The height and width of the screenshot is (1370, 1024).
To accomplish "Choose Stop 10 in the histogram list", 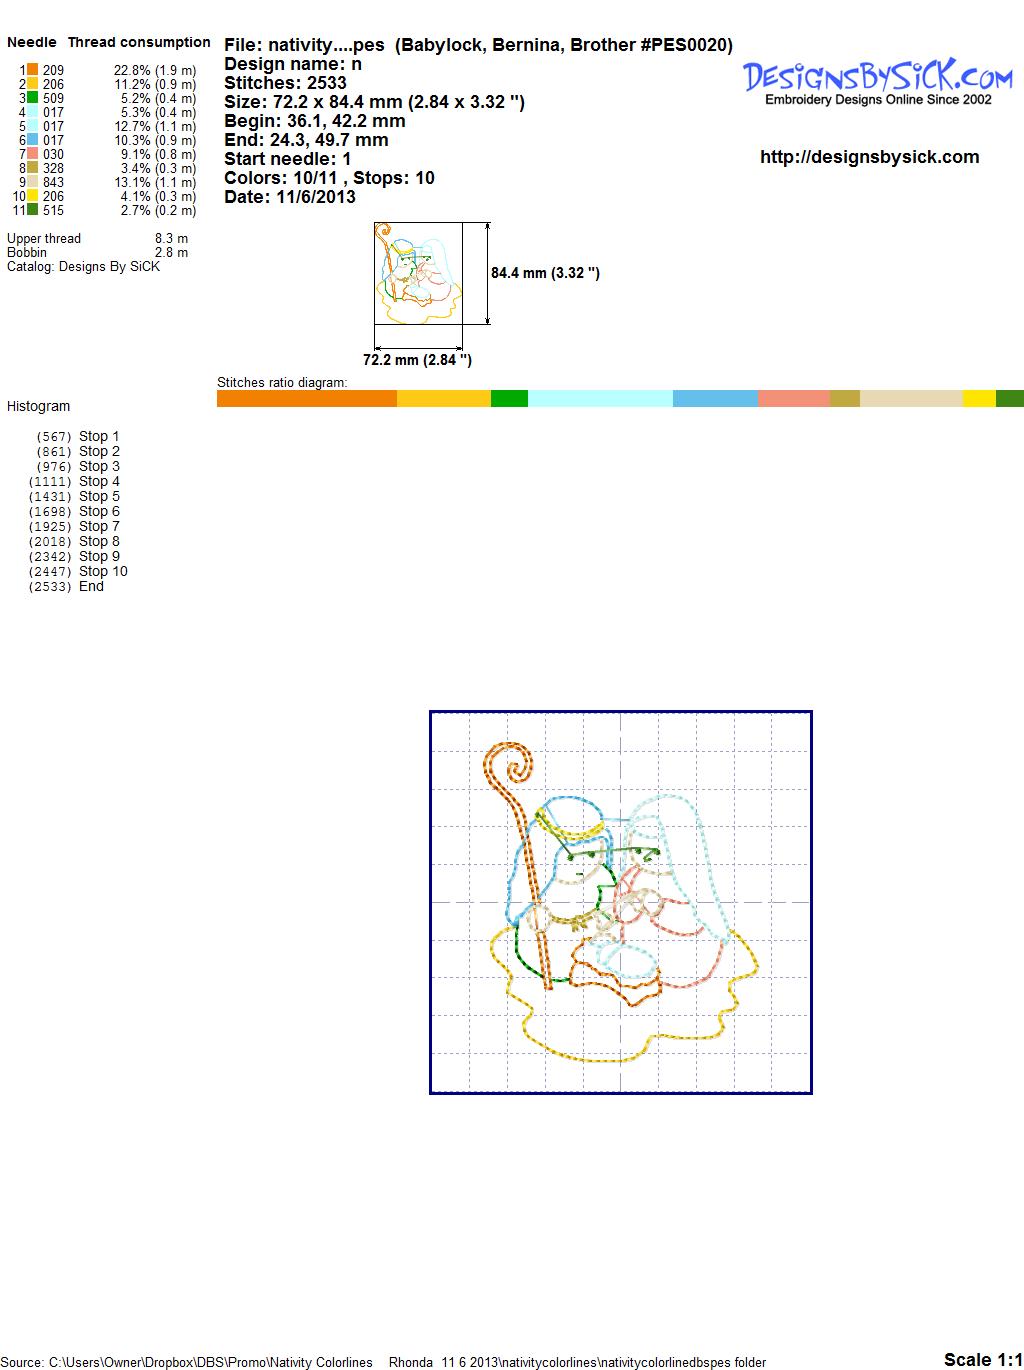I will [103, 571].
